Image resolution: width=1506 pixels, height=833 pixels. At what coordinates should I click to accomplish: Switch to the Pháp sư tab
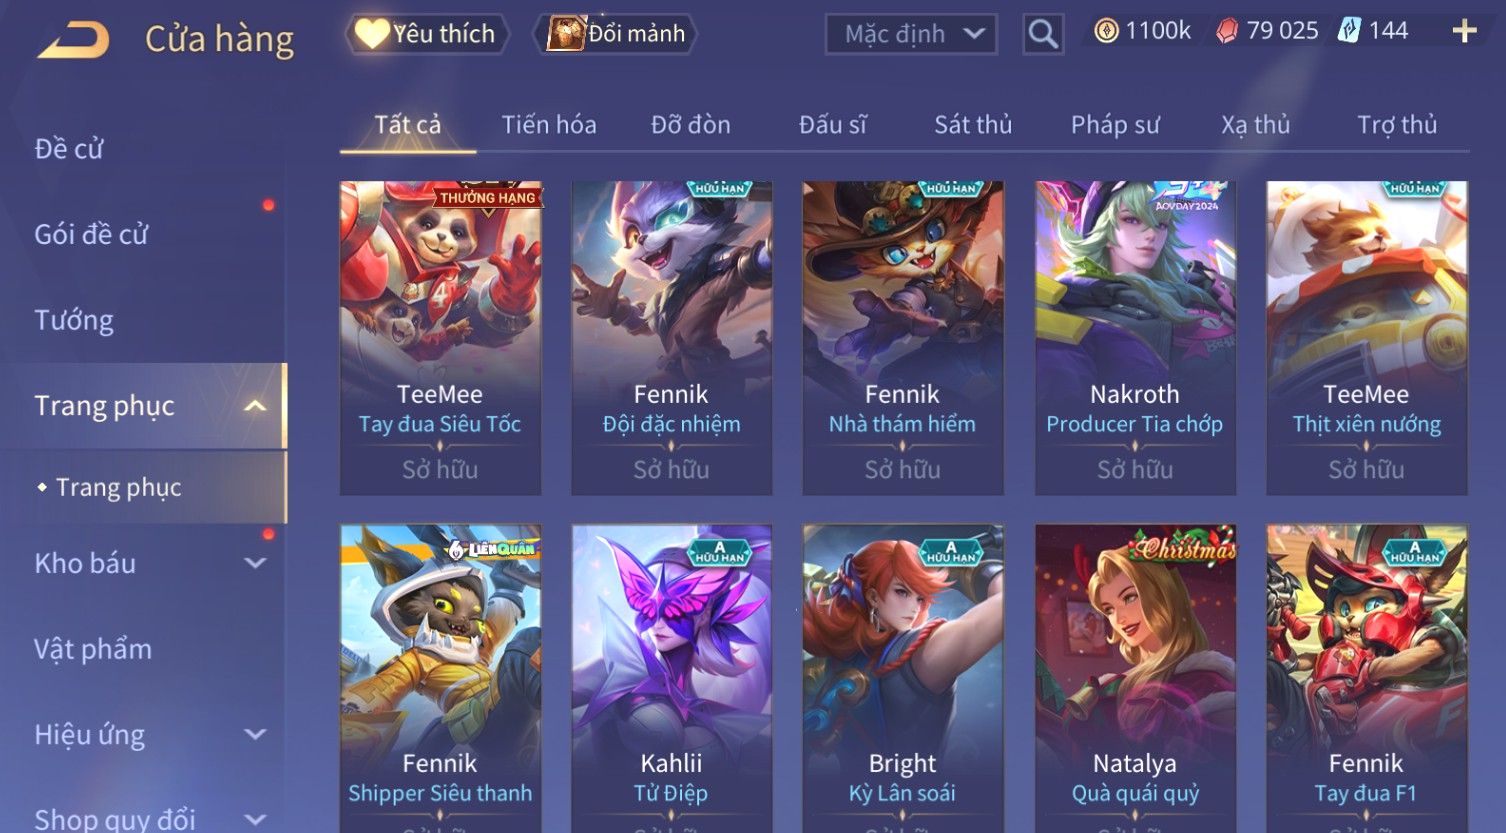pos(1115,125)
